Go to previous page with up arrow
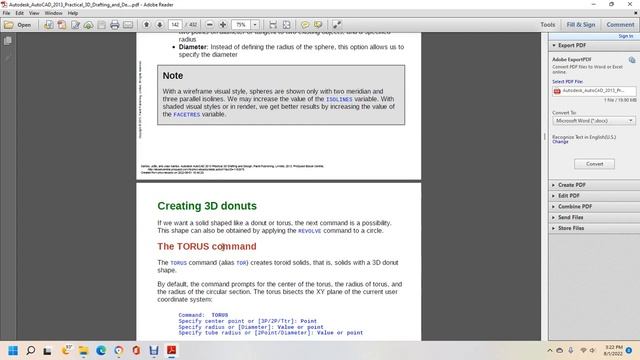This screenshot has height=360, width=640. (146, 25)
